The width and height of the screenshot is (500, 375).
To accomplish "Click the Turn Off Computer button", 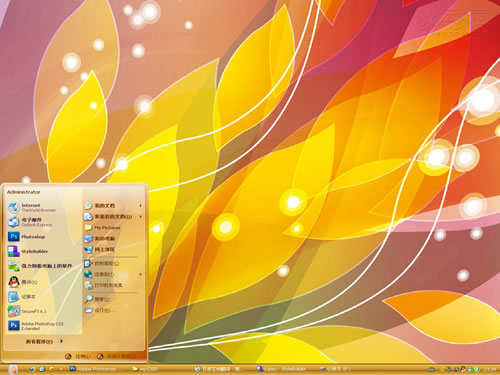I will pos(117,356).
